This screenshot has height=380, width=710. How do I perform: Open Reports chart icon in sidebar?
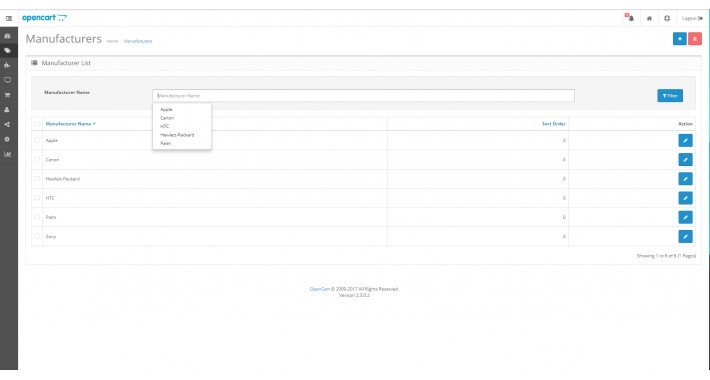pos(7,154)
